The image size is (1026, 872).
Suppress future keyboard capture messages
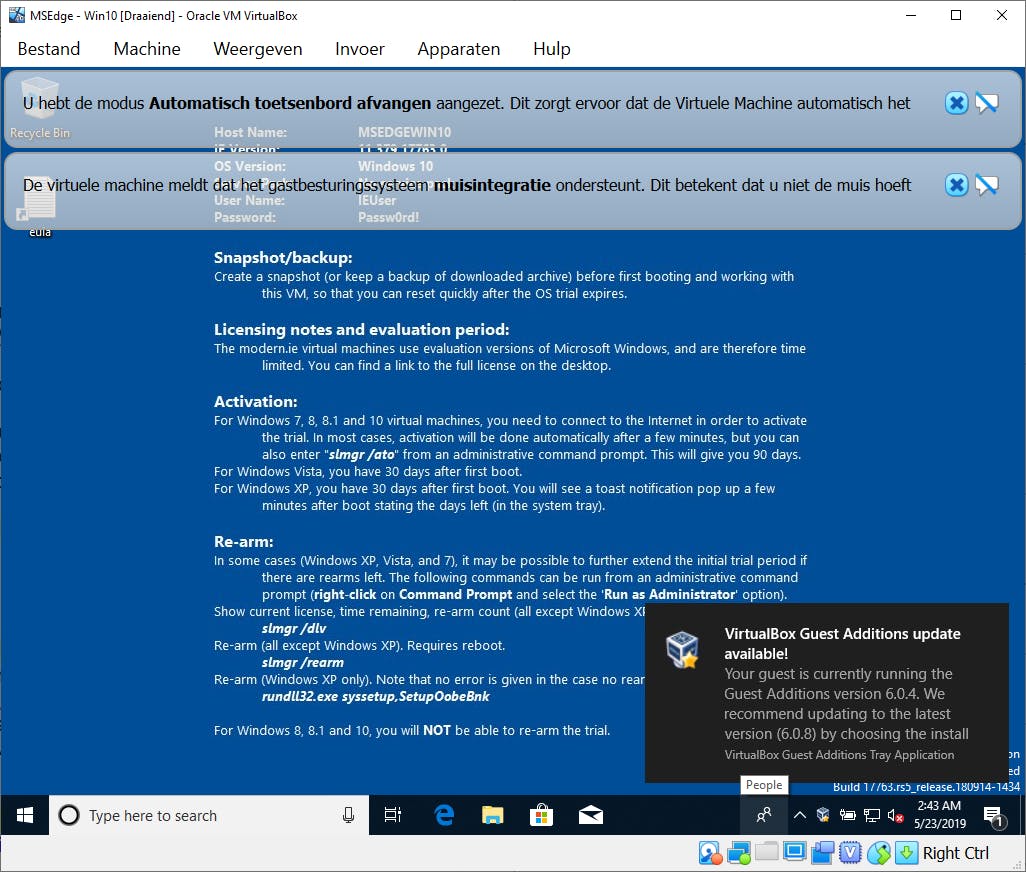986,103
